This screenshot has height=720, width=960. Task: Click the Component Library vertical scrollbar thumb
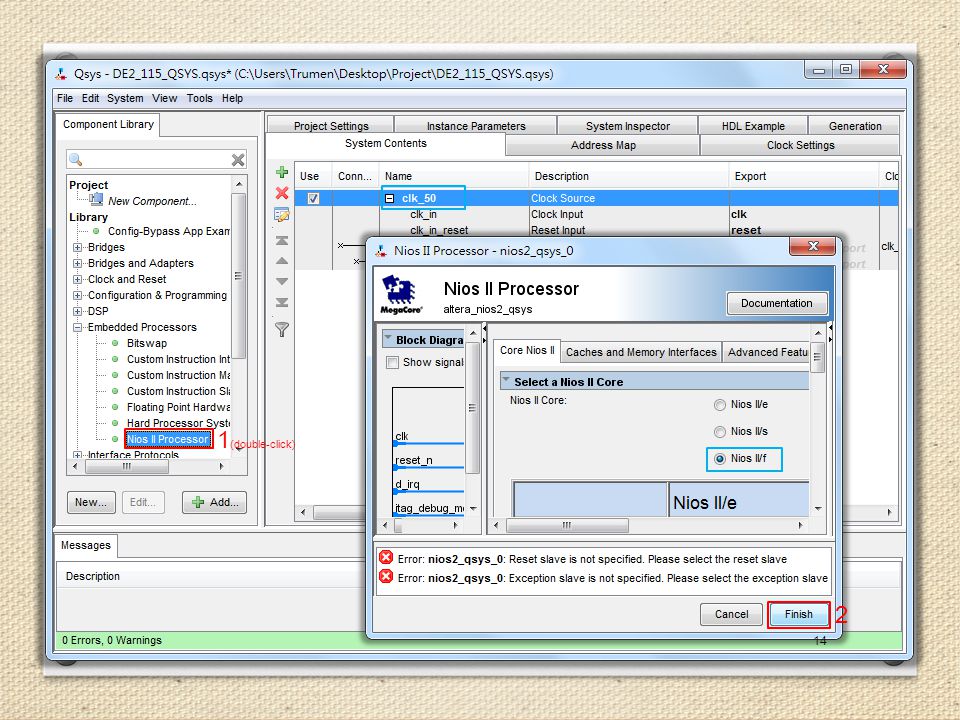click(x=239, y=276)
